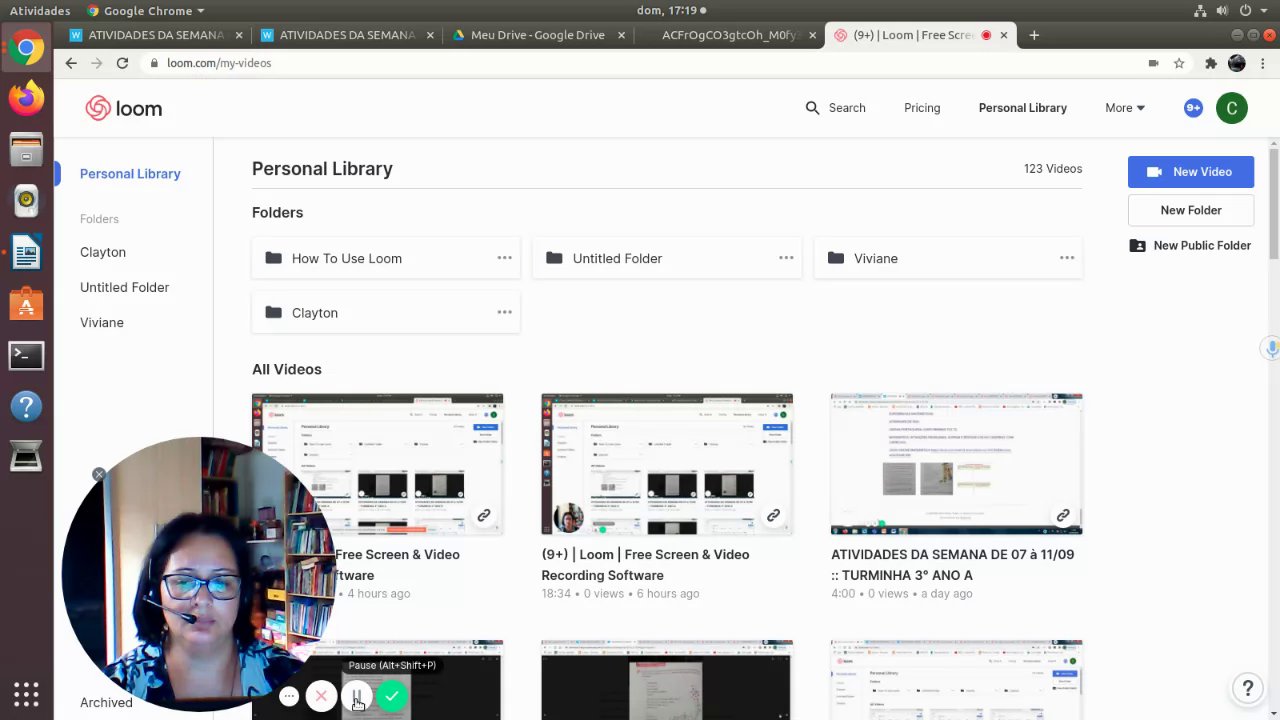Screen dimensions: 1280x720
Task: Open Terminal from the dock
Action: tap(26, 355)
